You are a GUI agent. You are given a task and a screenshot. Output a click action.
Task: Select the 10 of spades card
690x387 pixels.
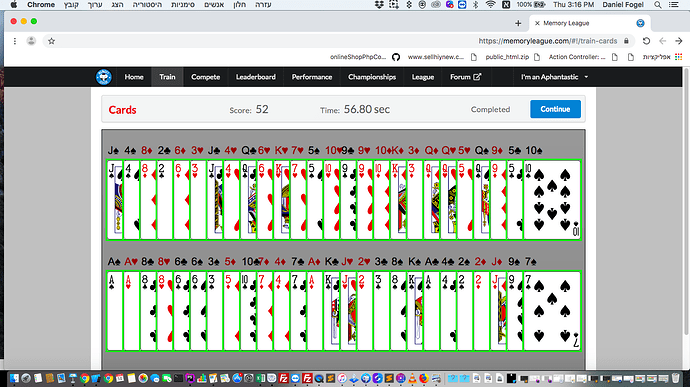[x=552, y=200]
